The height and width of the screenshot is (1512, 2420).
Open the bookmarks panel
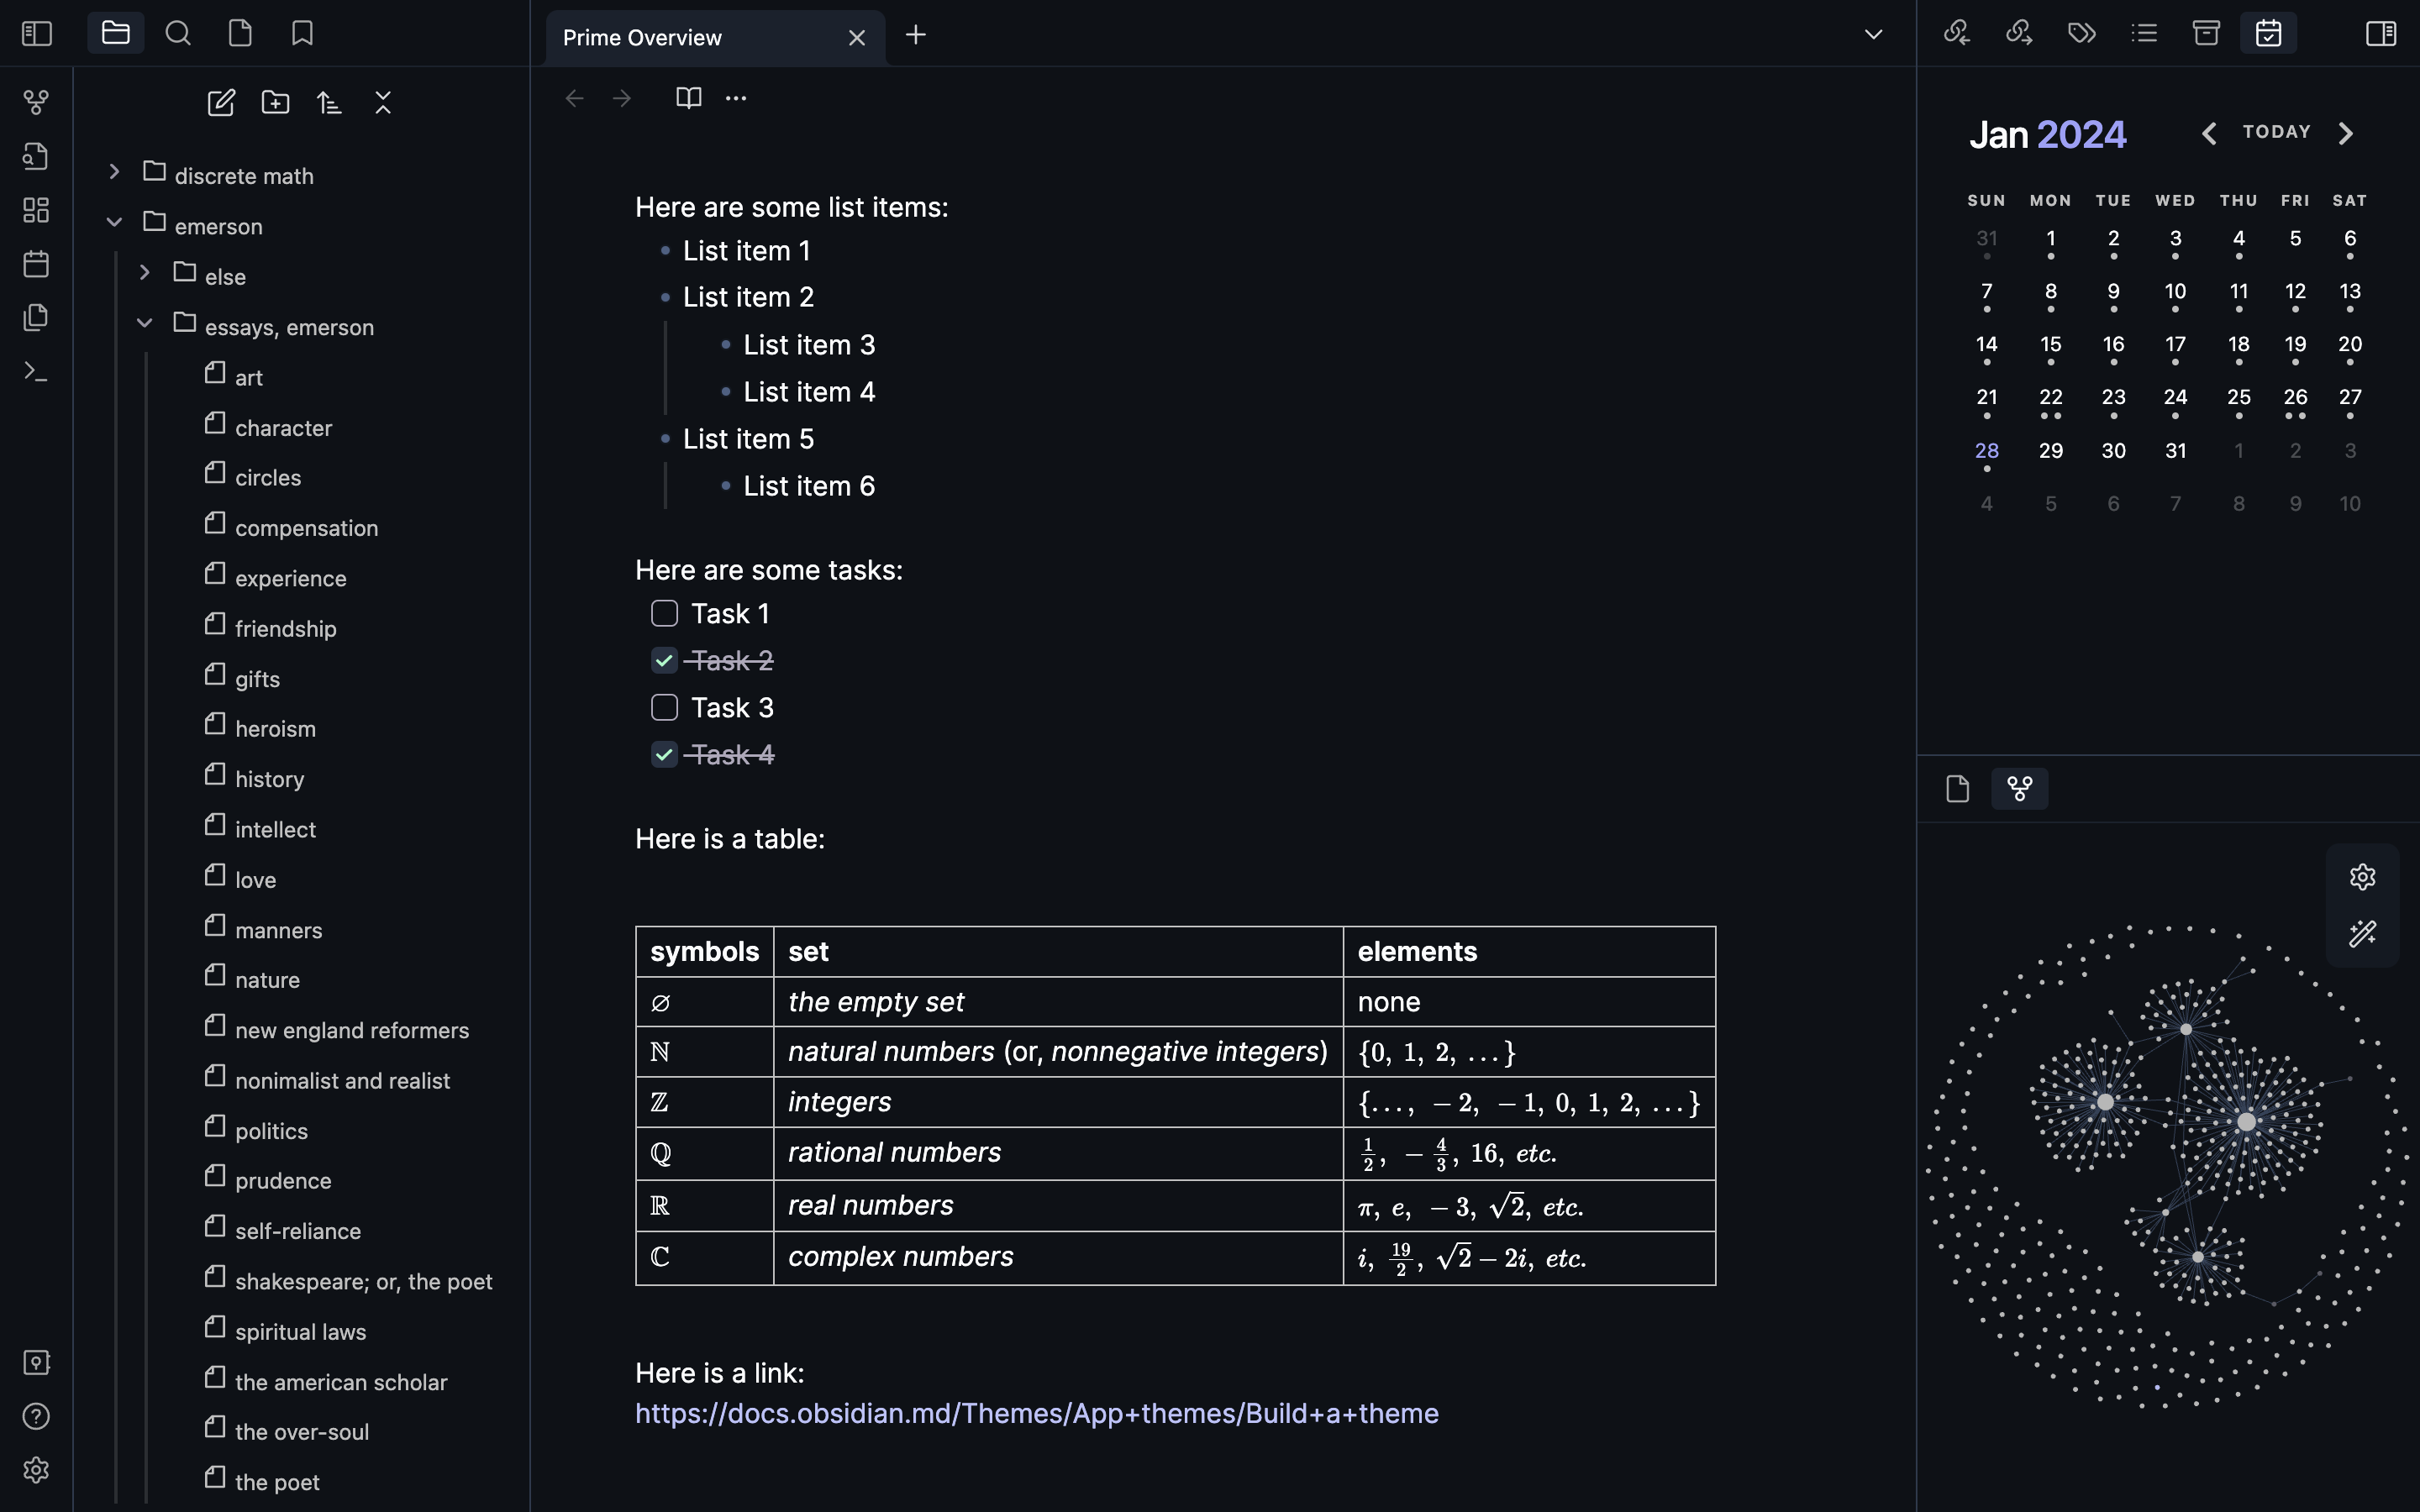click(302, 34)
